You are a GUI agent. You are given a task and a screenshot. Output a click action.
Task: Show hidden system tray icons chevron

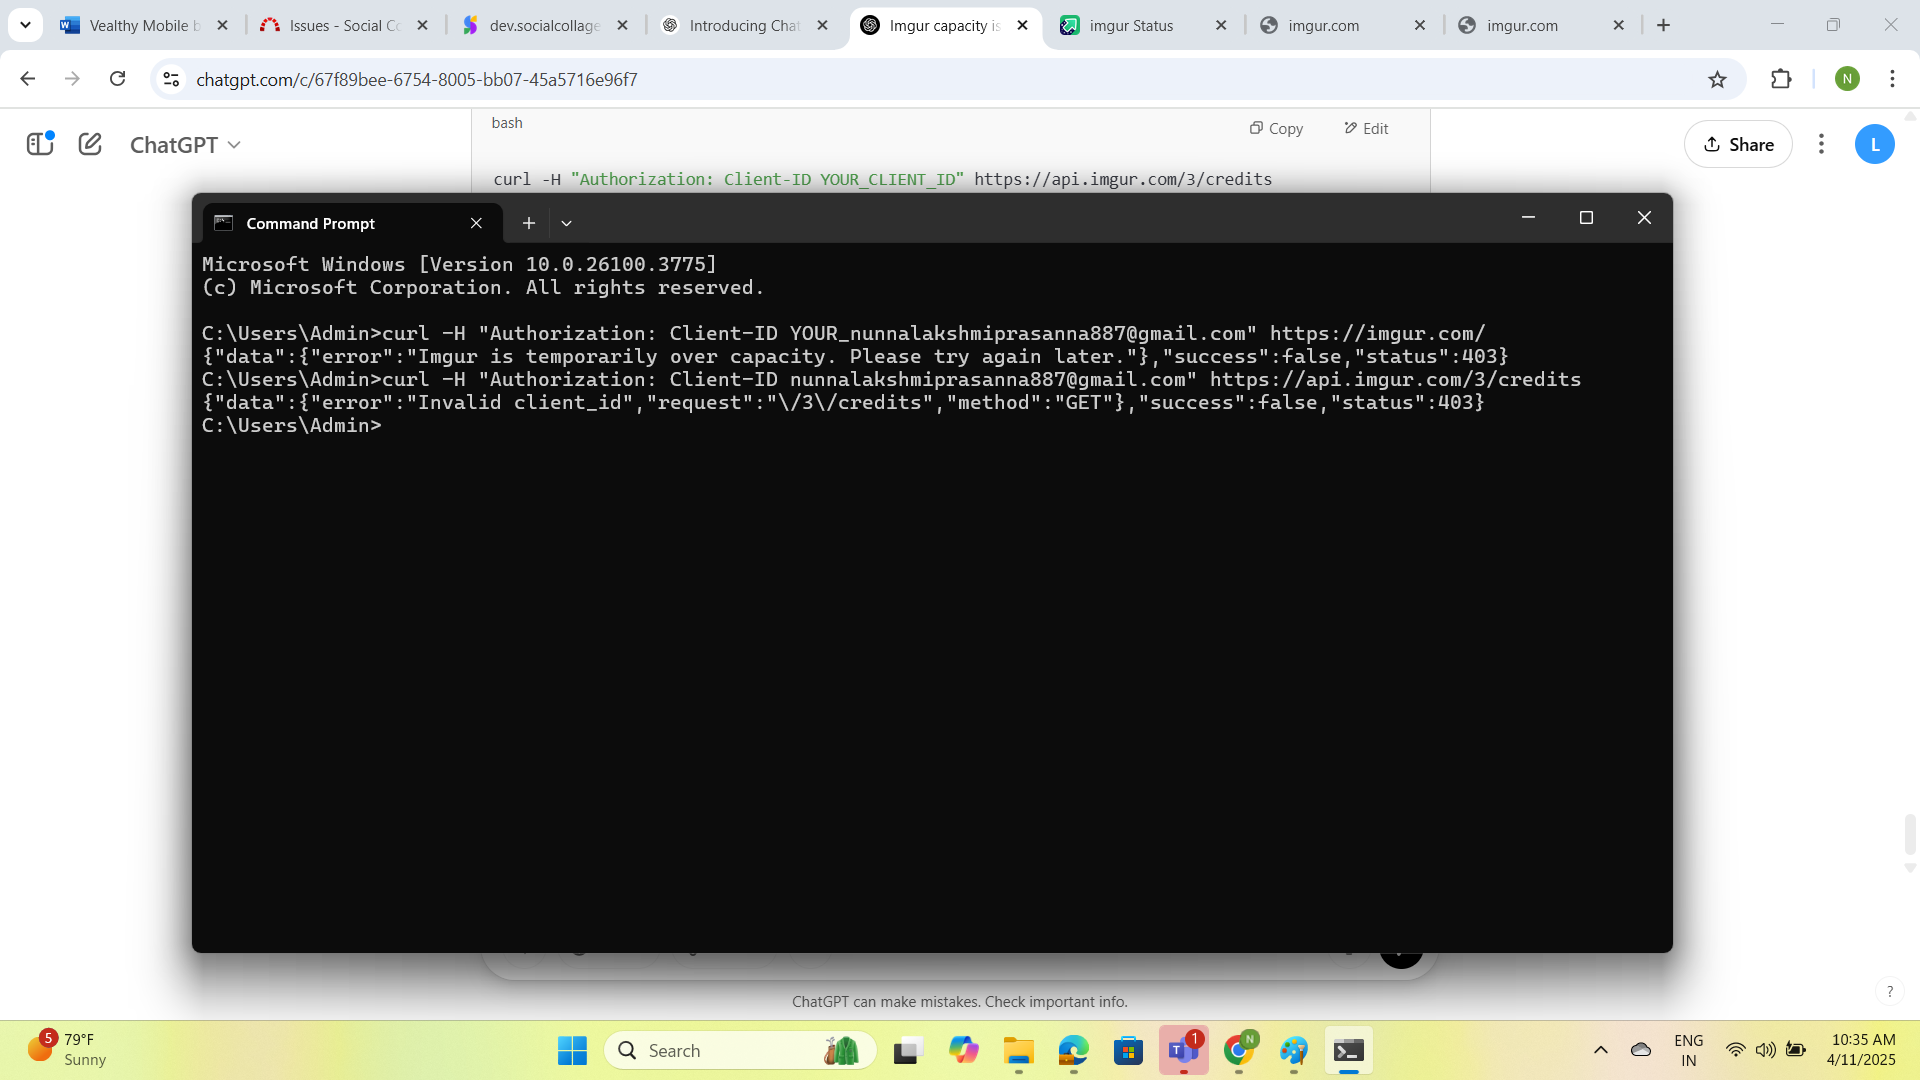pyautogui.click(x=1600, y=1050)
